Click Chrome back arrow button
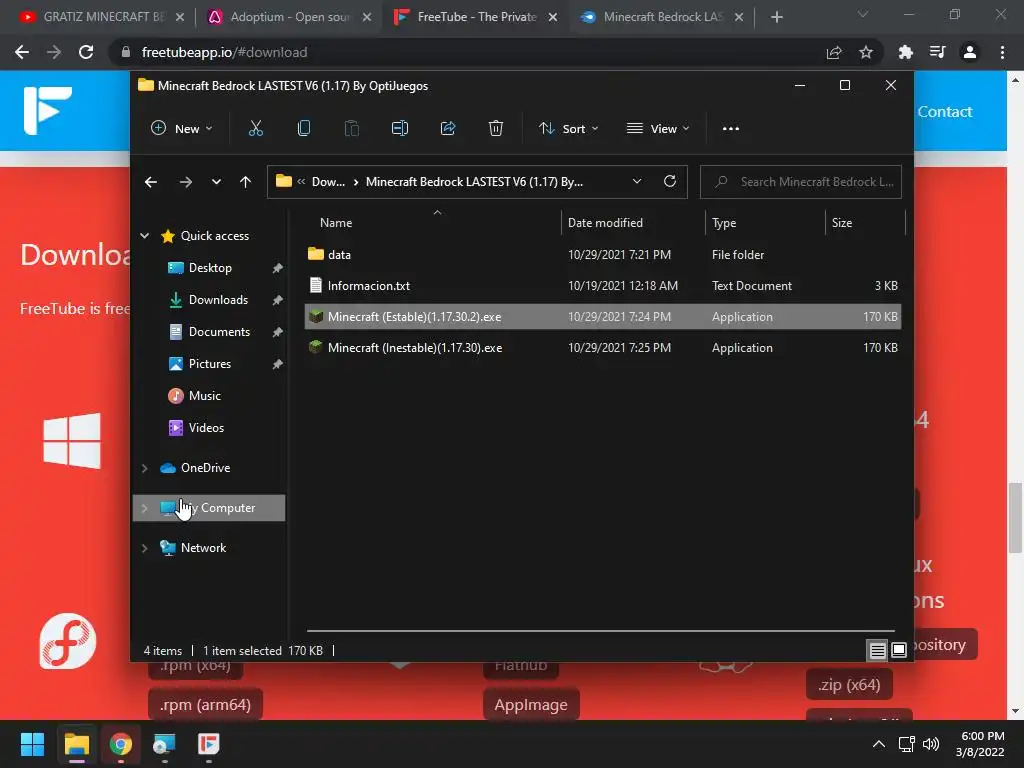Viewport: 1024px width, 768px height. (x=22, y=52)
